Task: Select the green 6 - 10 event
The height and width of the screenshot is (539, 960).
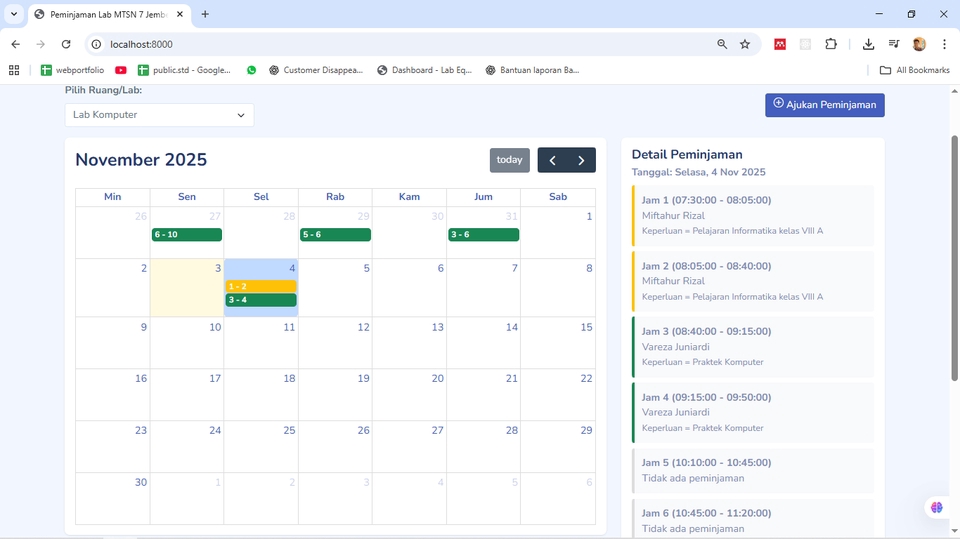Action: (x=187, y=235)
